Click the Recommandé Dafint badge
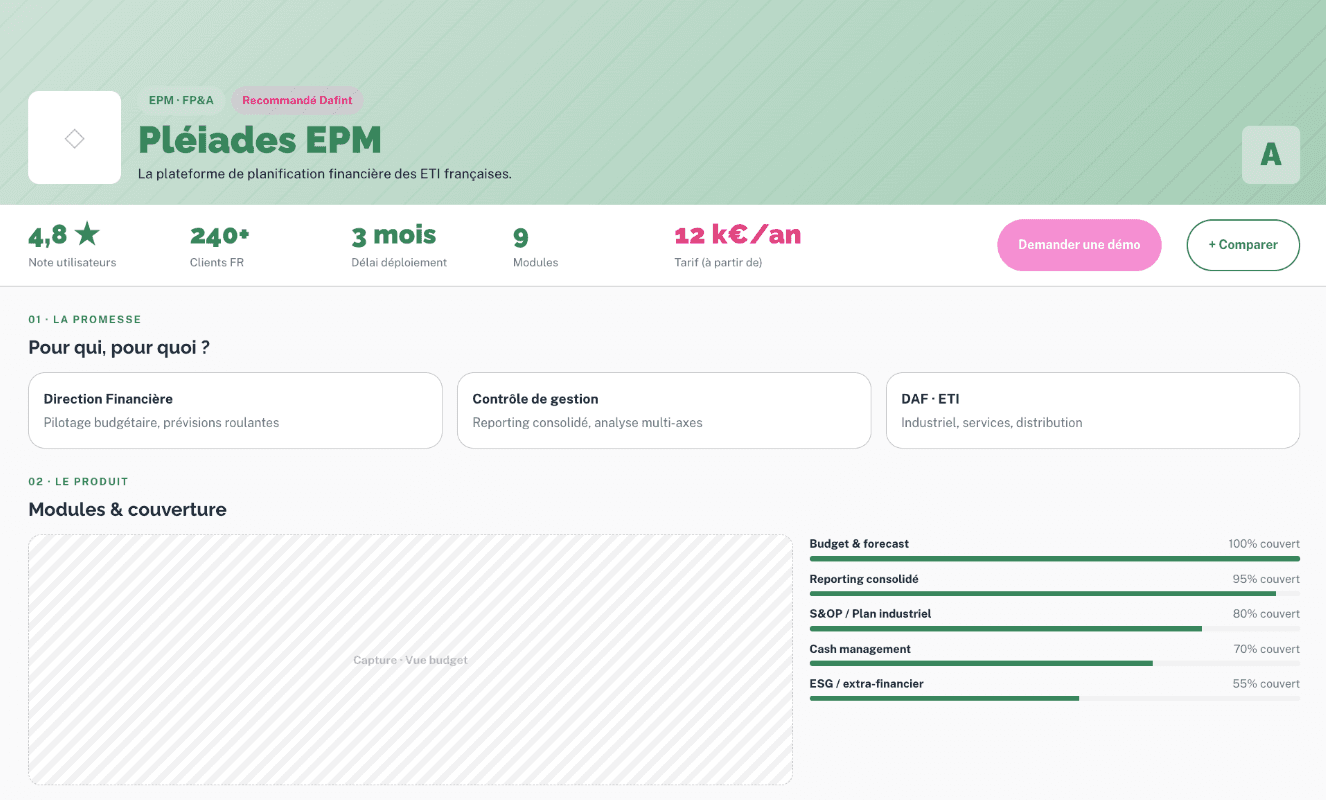This screenshot has width=1326, height=800. pos(297,100)
